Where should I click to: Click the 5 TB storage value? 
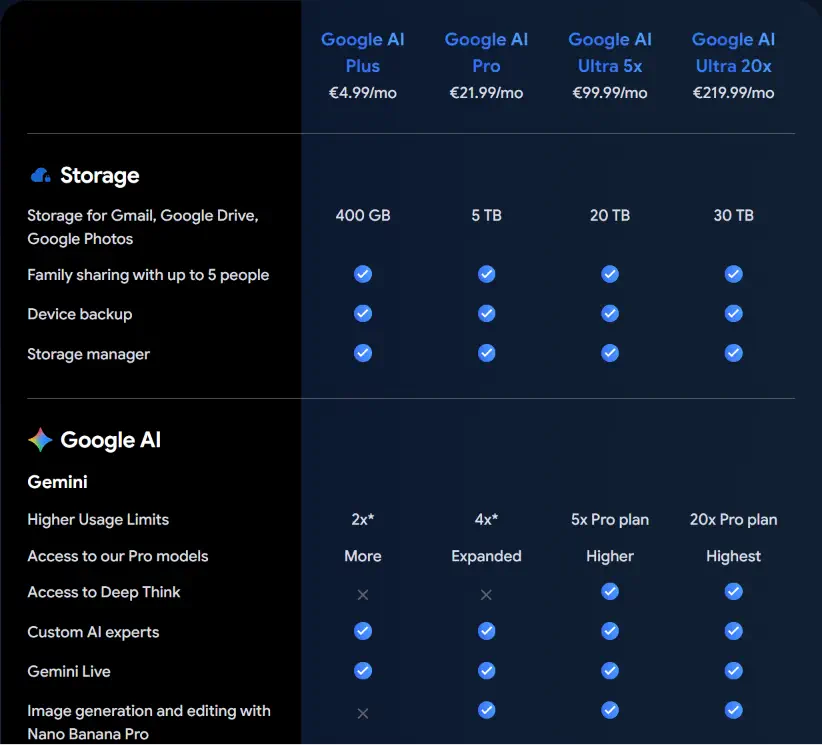point(486,215)
